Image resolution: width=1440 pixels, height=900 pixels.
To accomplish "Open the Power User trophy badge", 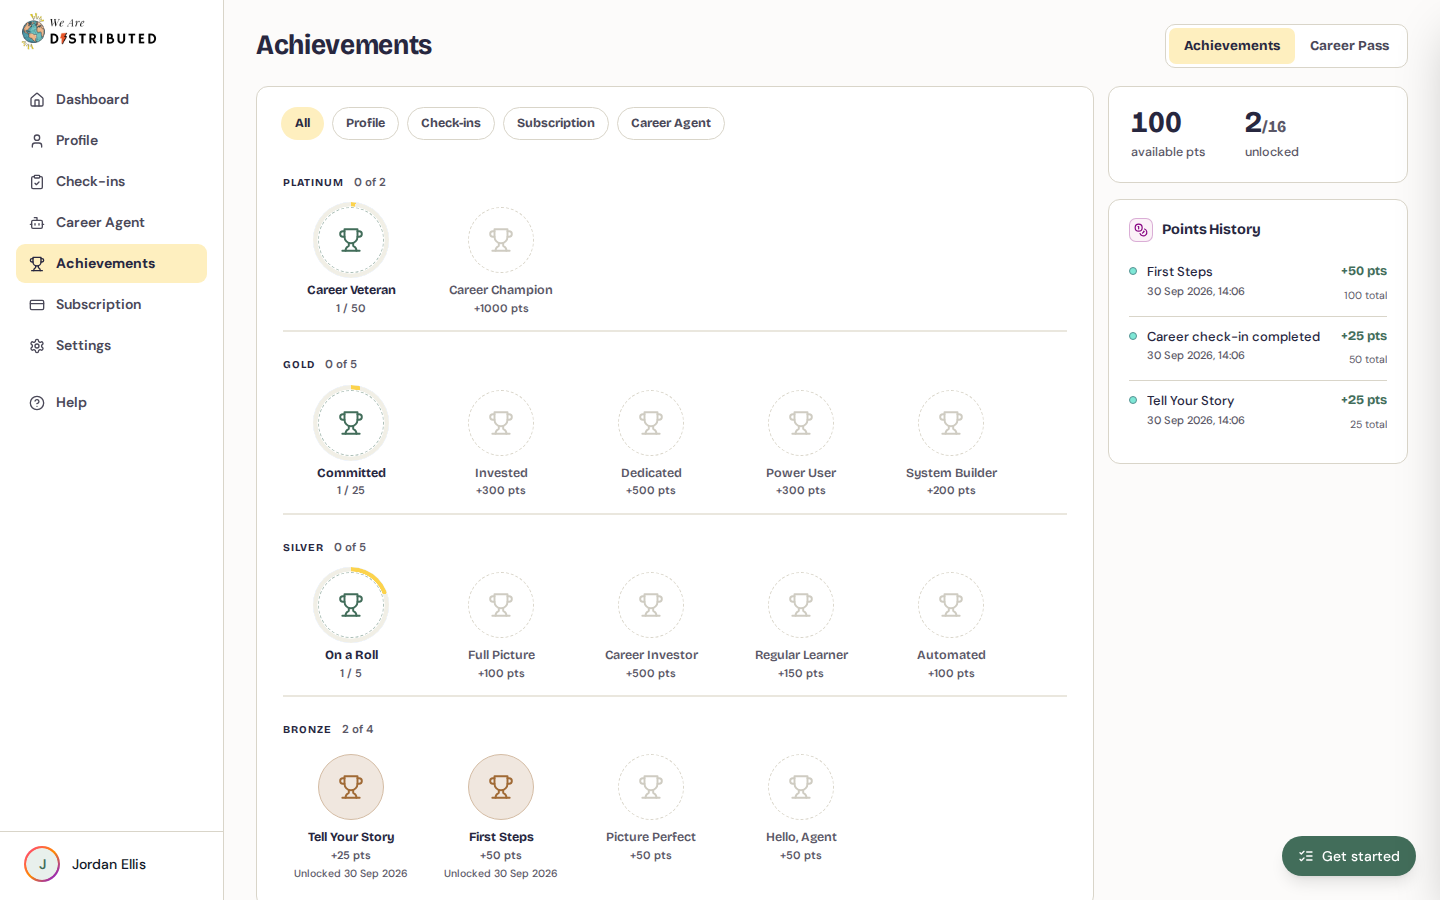I will pyautogui.click(x=801, y=423).
